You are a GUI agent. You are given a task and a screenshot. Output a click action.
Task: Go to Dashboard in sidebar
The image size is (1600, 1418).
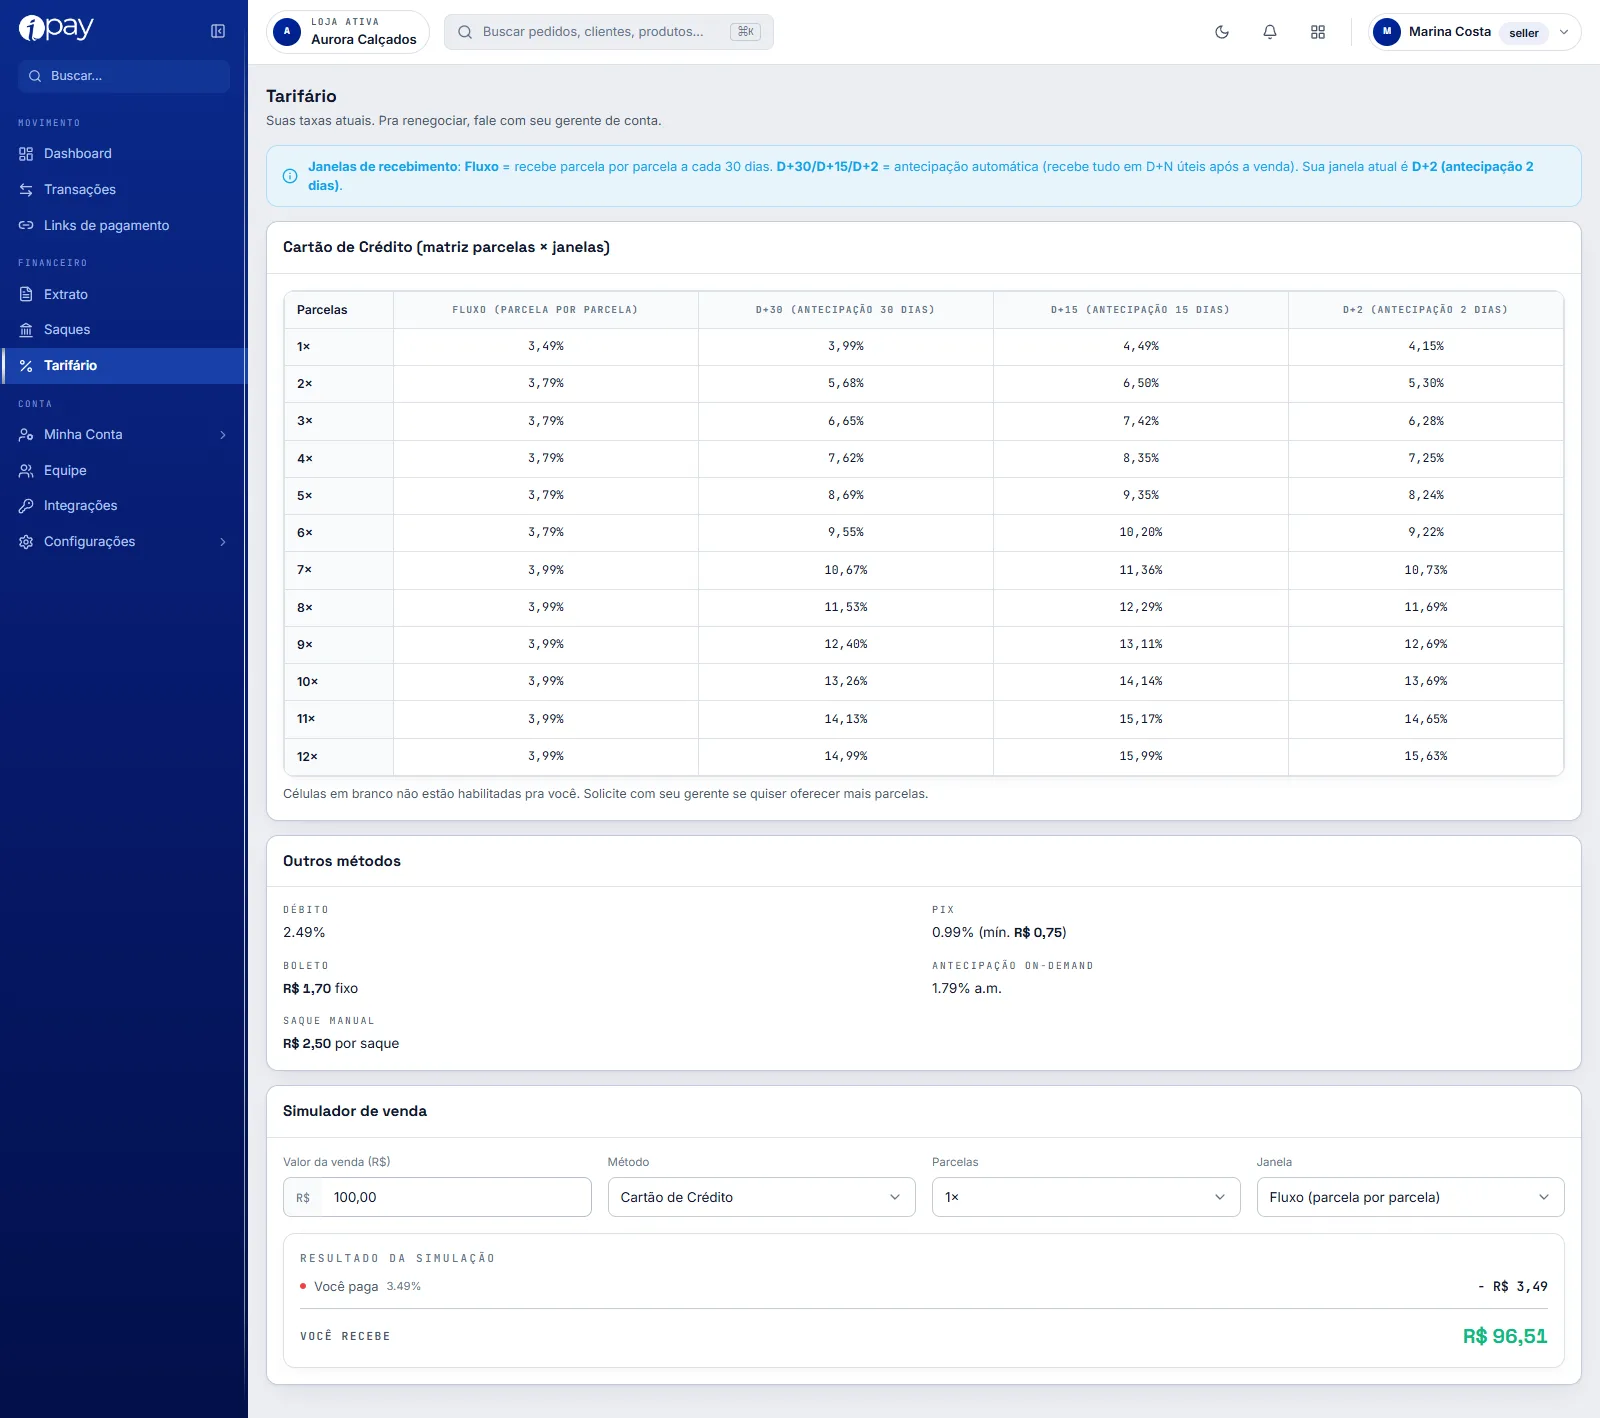(x=124, y=154)
